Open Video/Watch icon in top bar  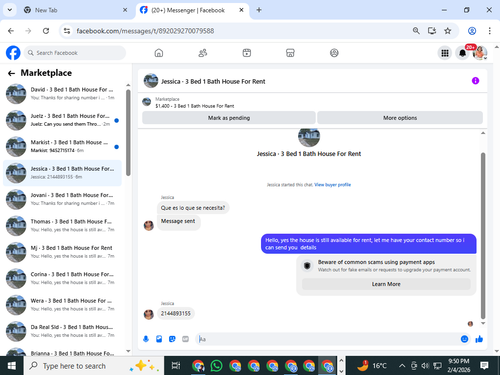[x=247, y=53]
